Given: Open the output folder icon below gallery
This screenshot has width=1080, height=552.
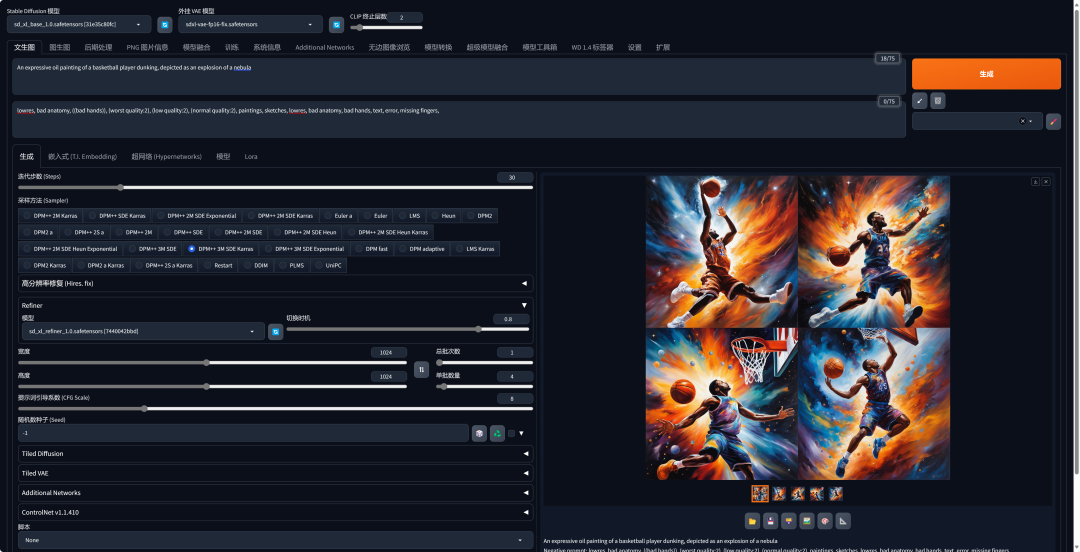Looking at the screenshot, I should 752,520.
